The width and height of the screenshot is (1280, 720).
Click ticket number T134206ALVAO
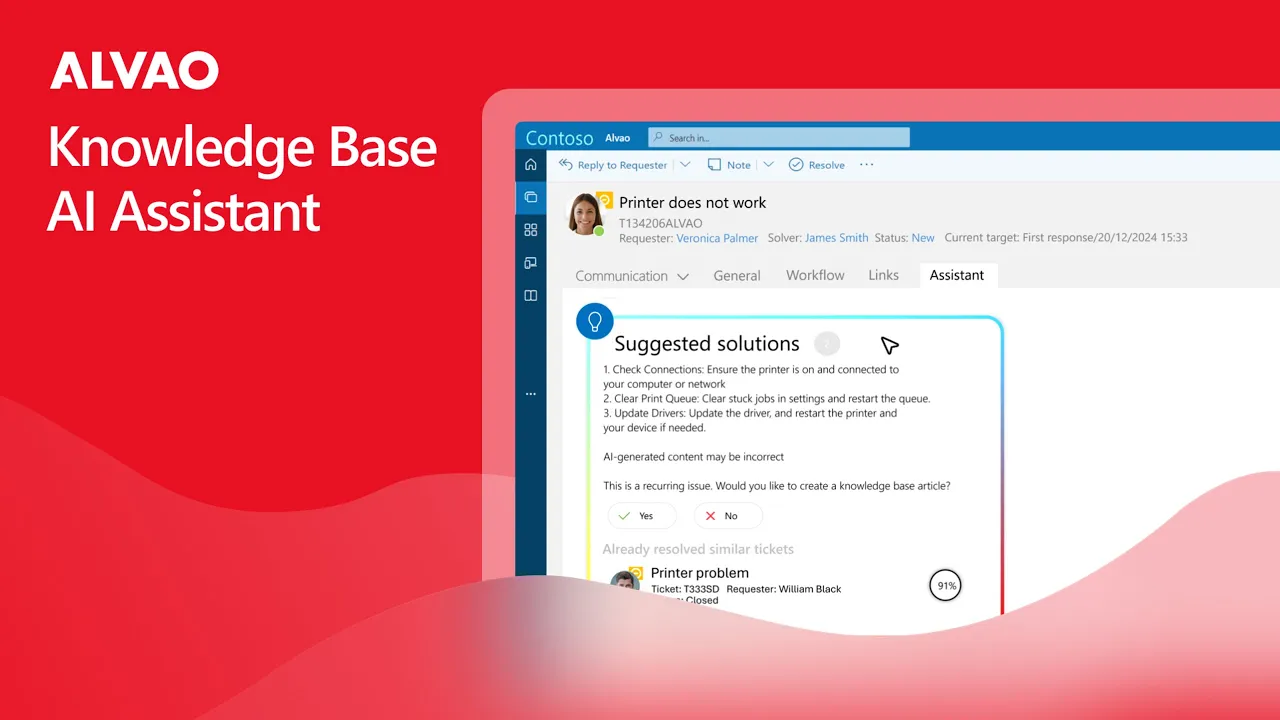(x=660, y=223)
